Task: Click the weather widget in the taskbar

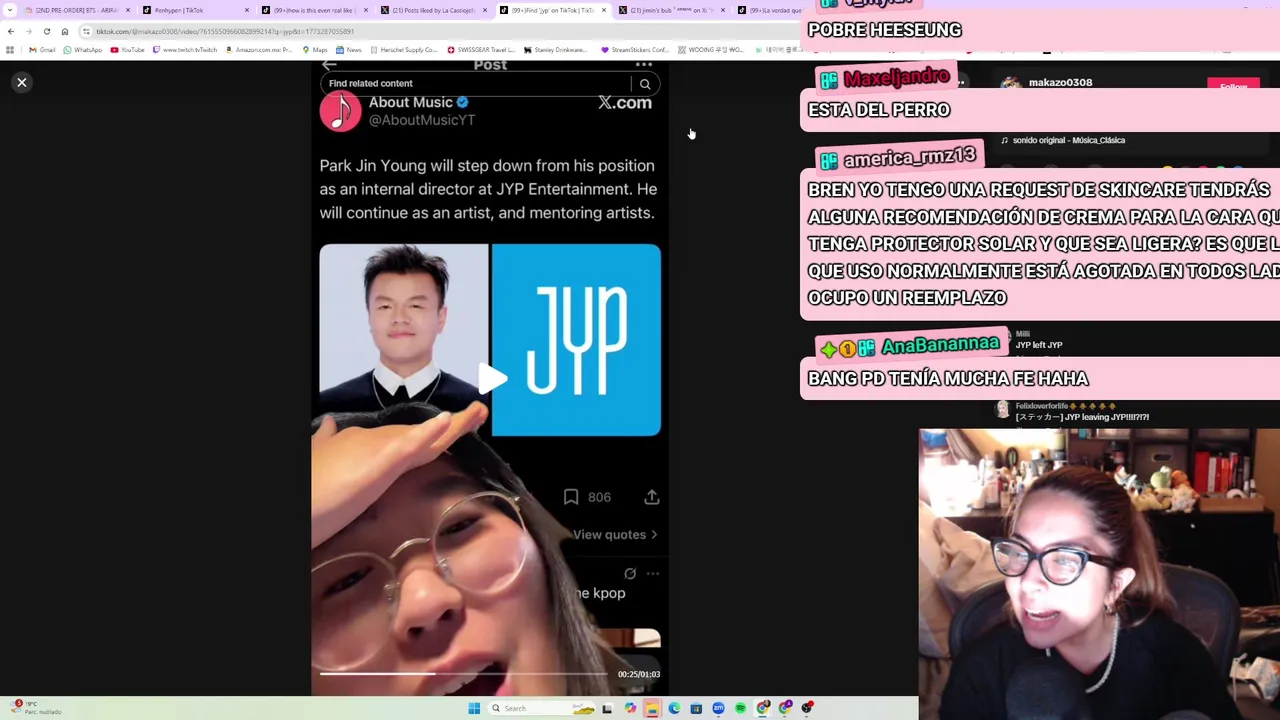Action: (x=35, y=708)
